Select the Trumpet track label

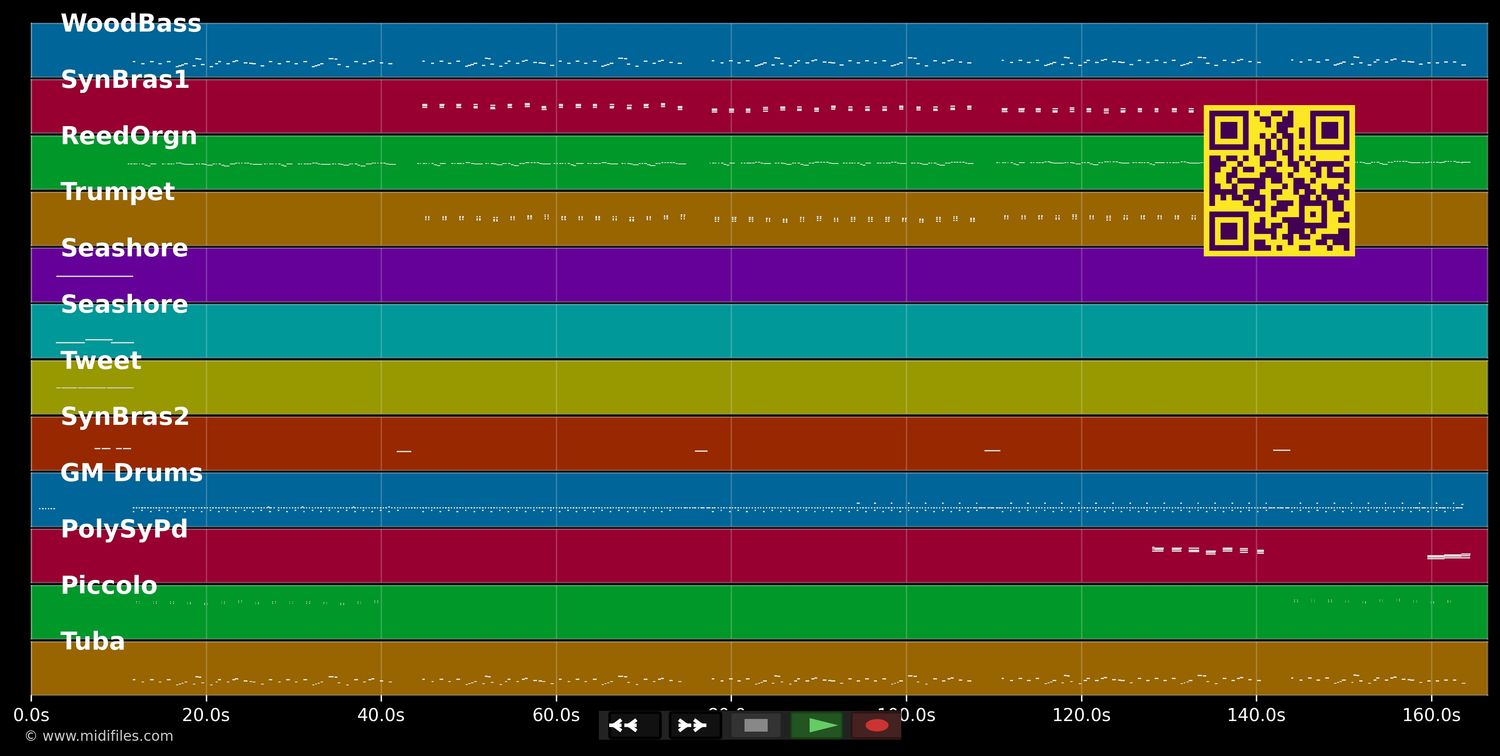(x=118, y=192)
